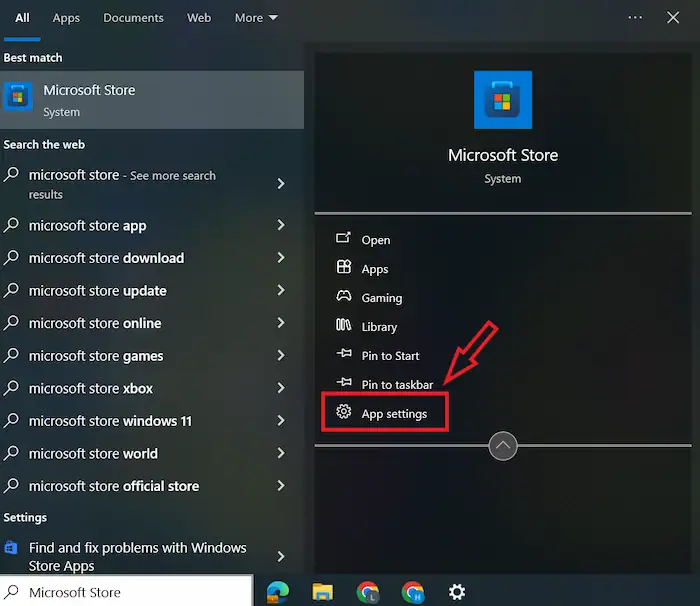Select Pin to Start
The width and height of the screenshot is (700, 606).
coord(390,356)
